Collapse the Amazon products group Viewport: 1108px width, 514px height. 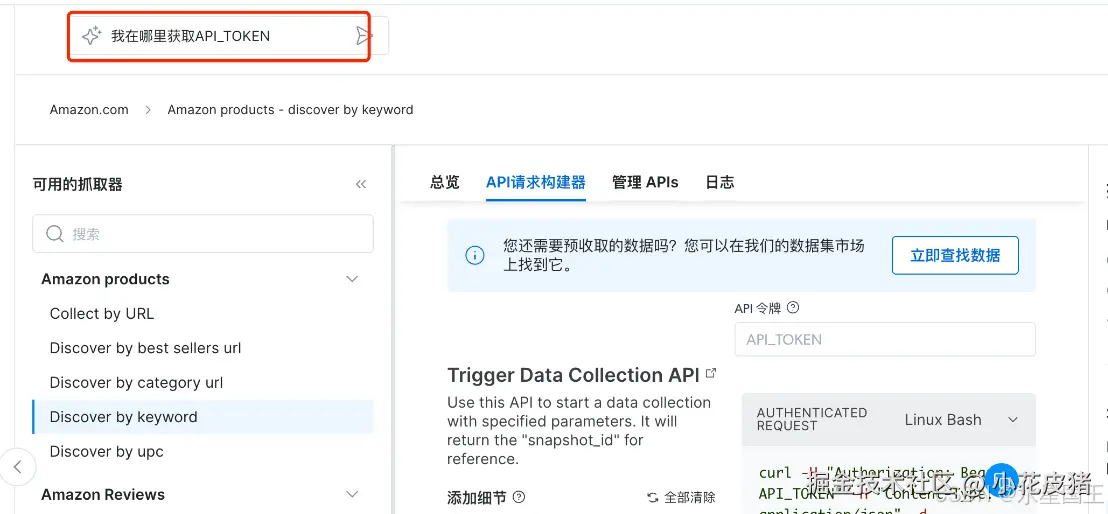(352, 279)
